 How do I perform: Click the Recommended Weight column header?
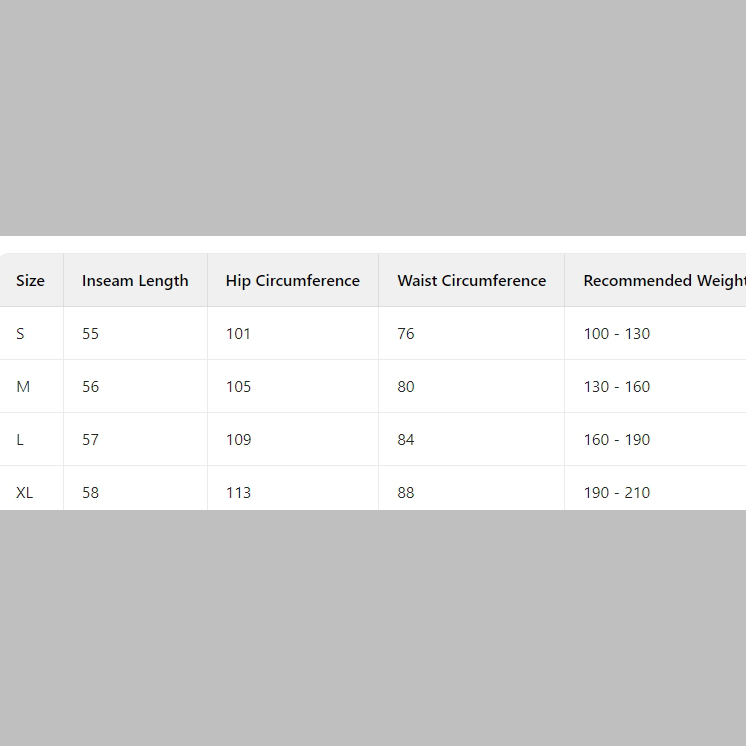(x=663, y=281)
